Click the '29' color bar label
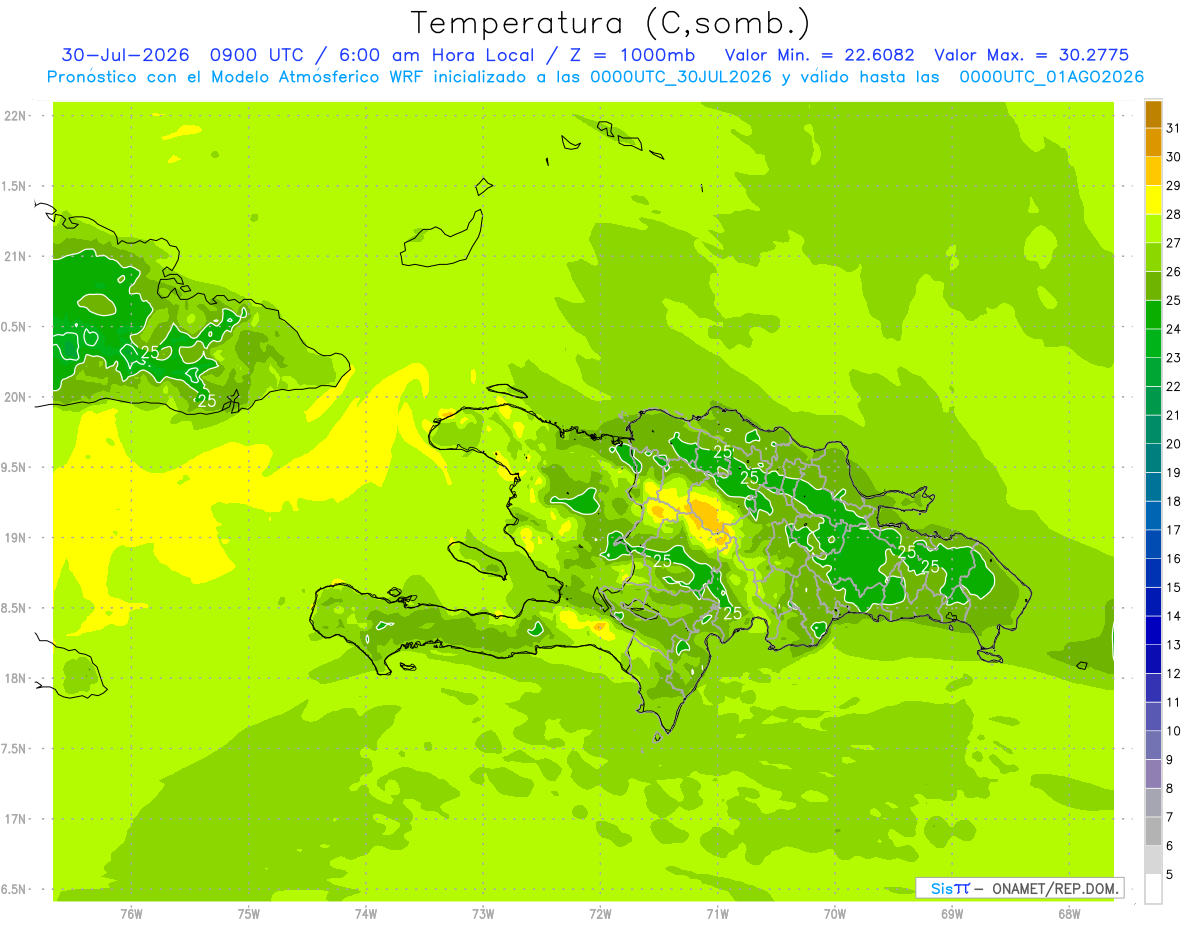 pos(1173,186)
